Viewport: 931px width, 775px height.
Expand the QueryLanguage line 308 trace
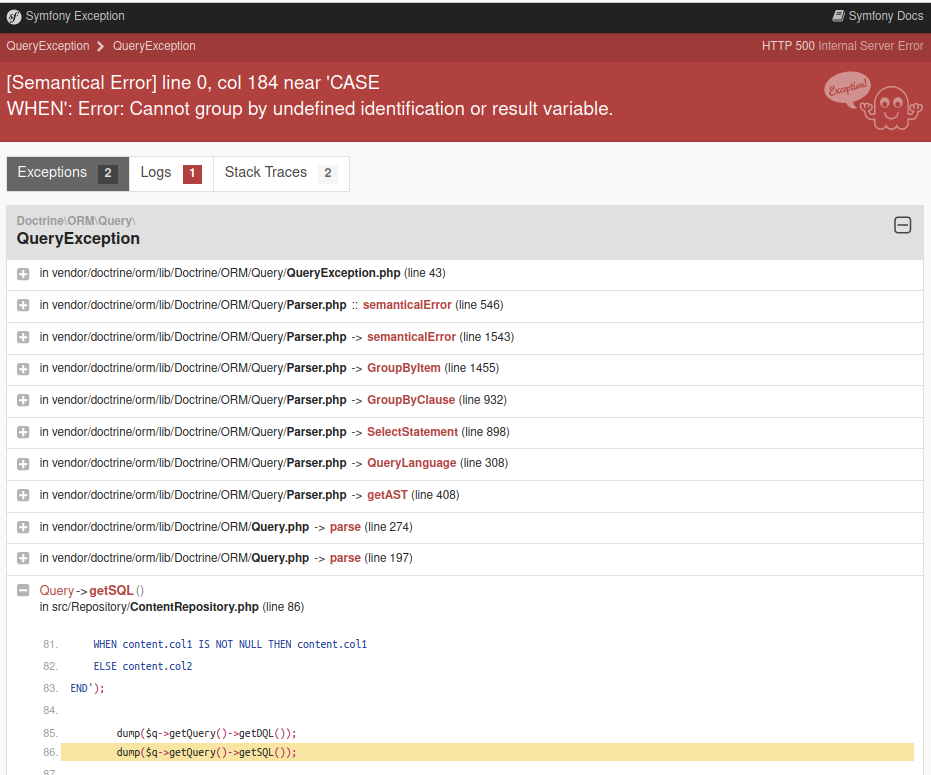23,464
